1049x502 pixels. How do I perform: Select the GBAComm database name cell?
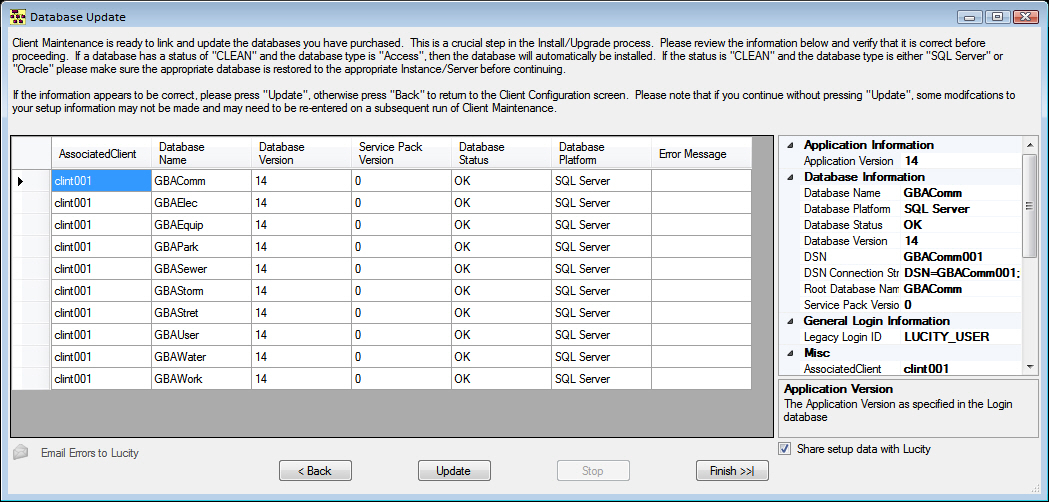[201, 181]
